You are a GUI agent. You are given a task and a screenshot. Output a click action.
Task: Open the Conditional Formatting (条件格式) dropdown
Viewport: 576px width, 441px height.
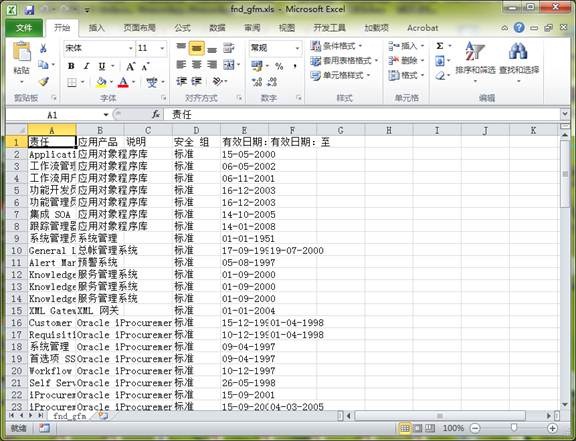[336, 46]
